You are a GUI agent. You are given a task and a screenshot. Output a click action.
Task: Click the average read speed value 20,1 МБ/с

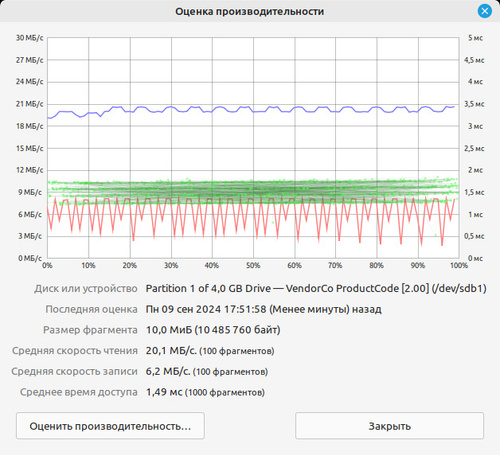click(x=171, y=351)
